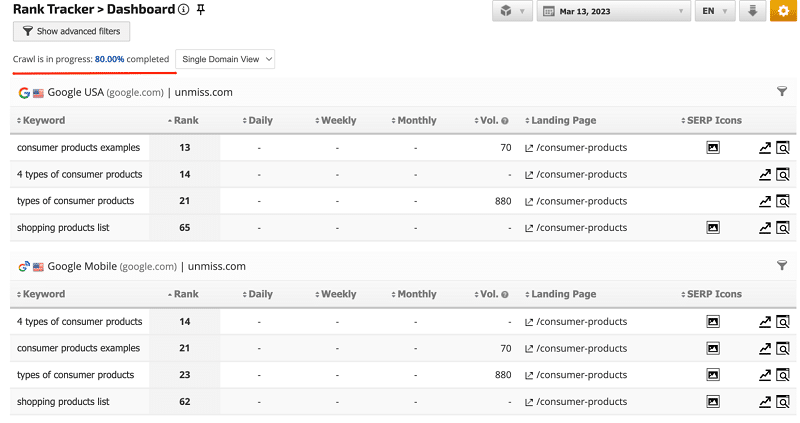Image resolution: width=800 pixels, height=423 pixels.
Task: Sort Google USA table by Vol.
Action: [486, 120]
